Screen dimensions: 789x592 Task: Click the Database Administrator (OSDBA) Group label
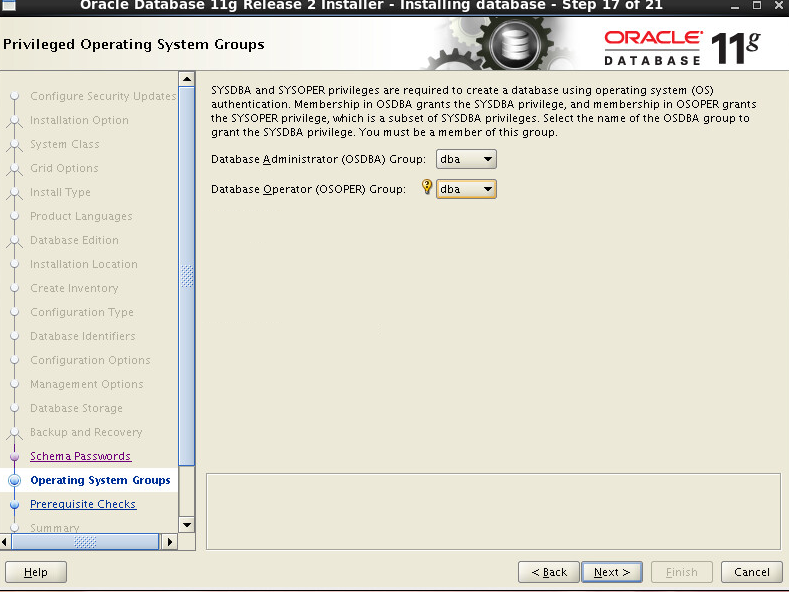319,159
